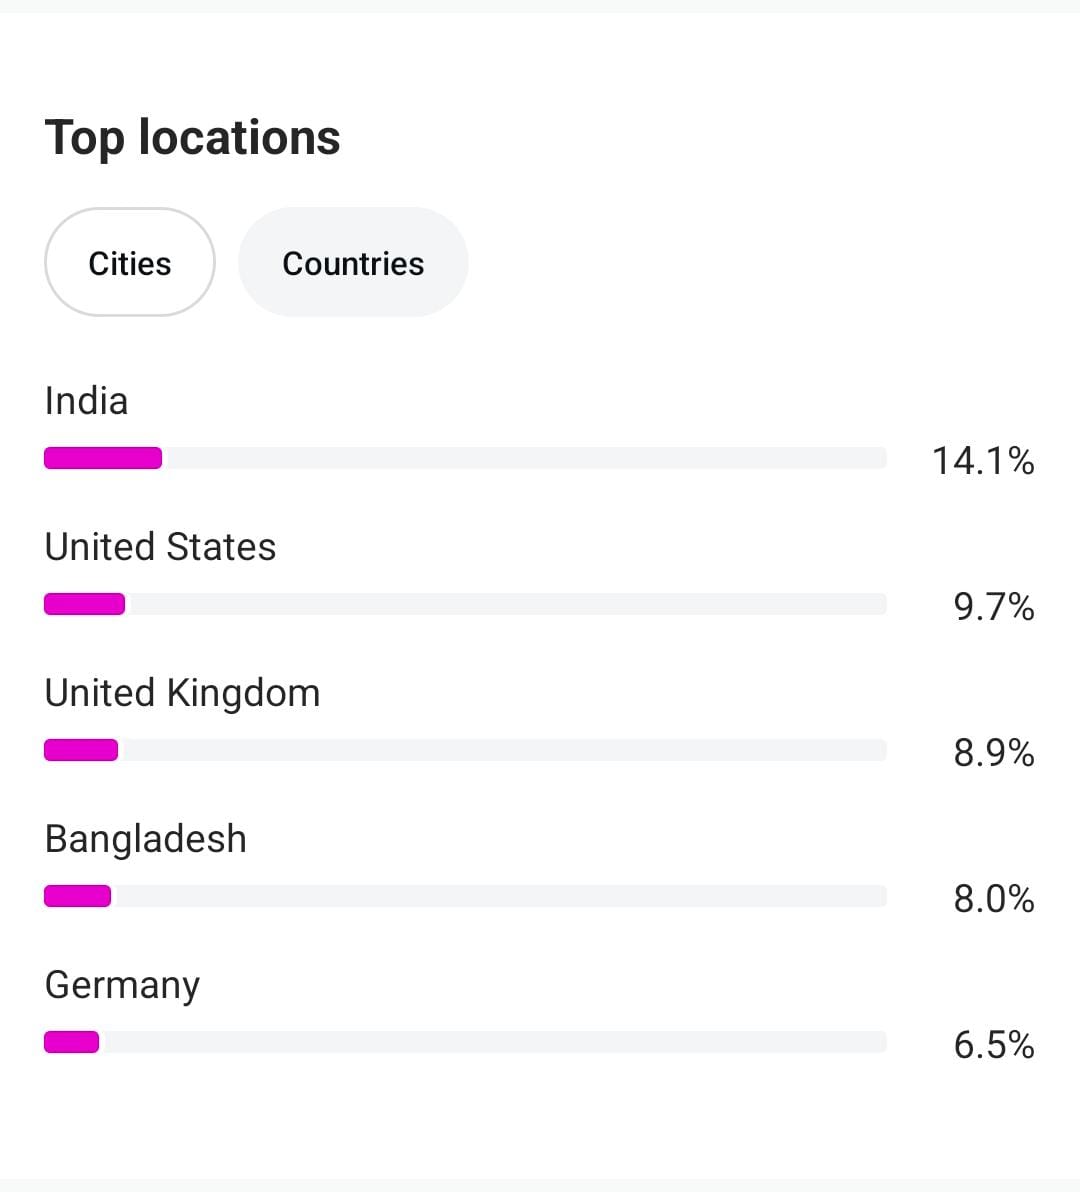Click the pink bar fill for United States
The width and height of the screenshot is (1080, 1192).
click(x=85, y=604)
